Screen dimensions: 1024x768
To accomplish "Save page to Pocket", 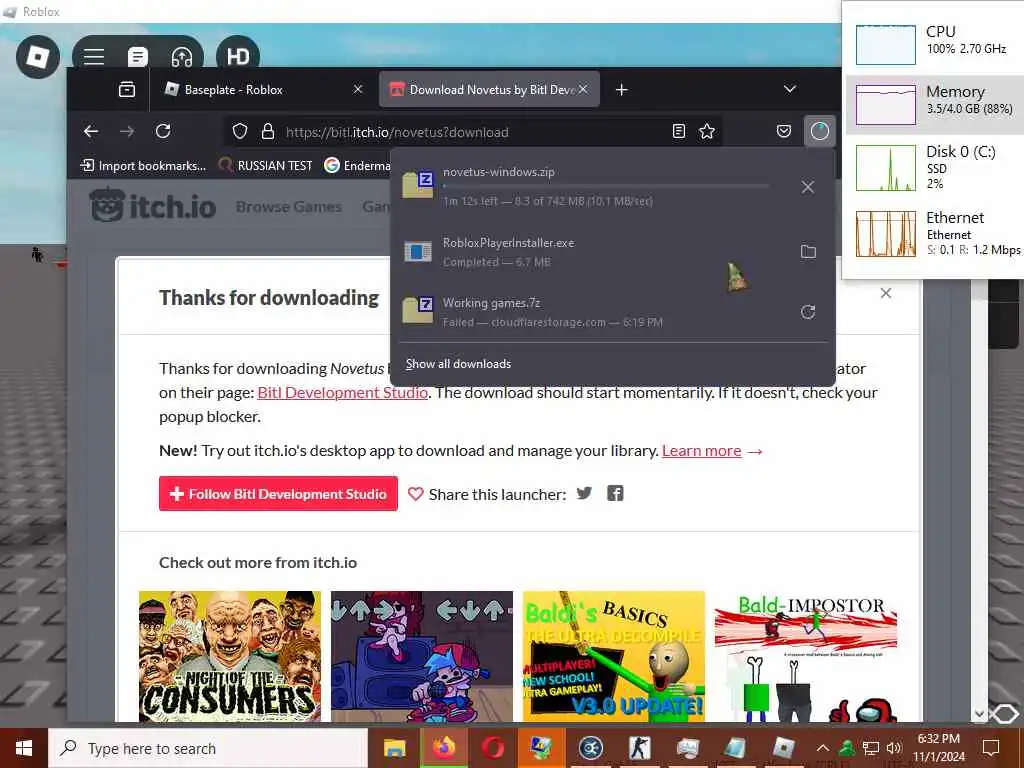I will [x=784, y=131].
